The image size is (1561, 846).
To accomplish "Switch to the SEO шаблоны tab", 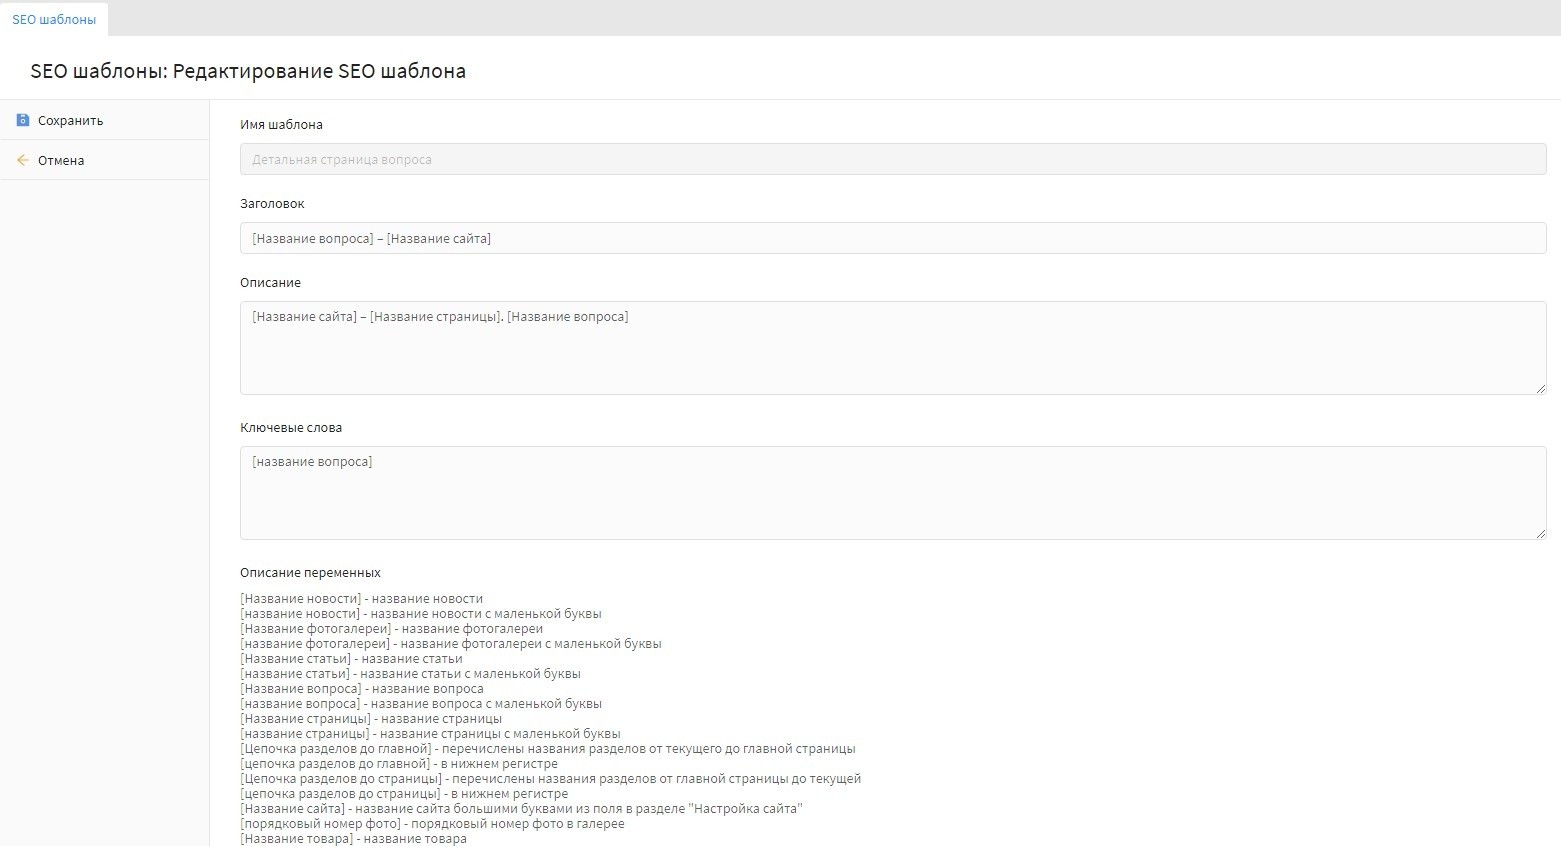I will point(54,19).
